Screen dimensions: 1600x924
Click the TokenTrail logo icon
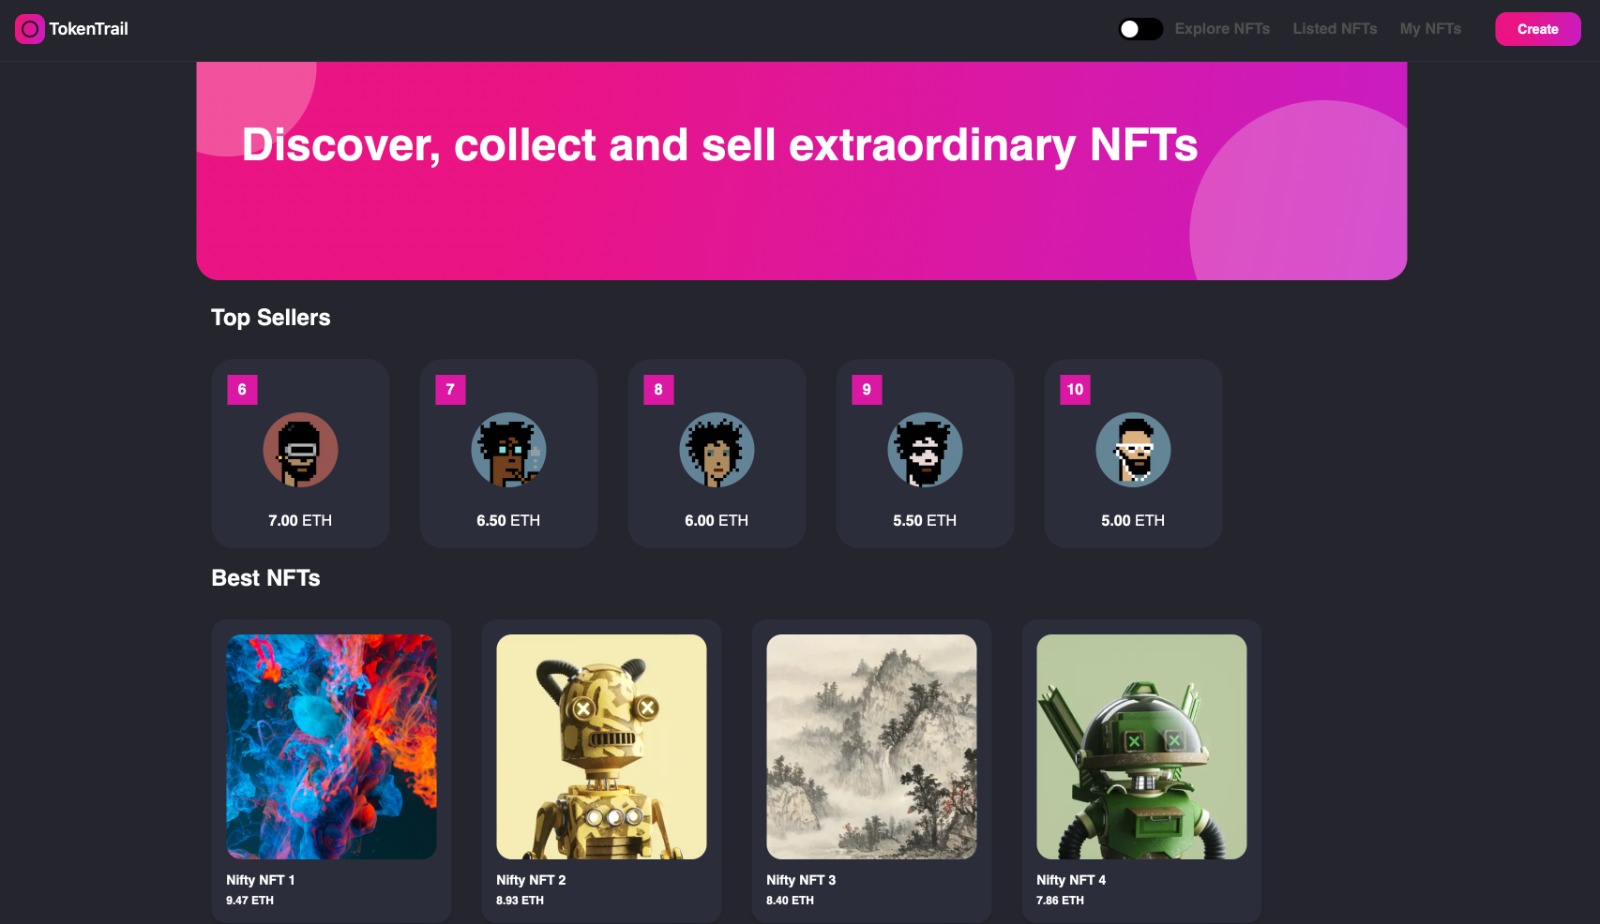point(29,29)
